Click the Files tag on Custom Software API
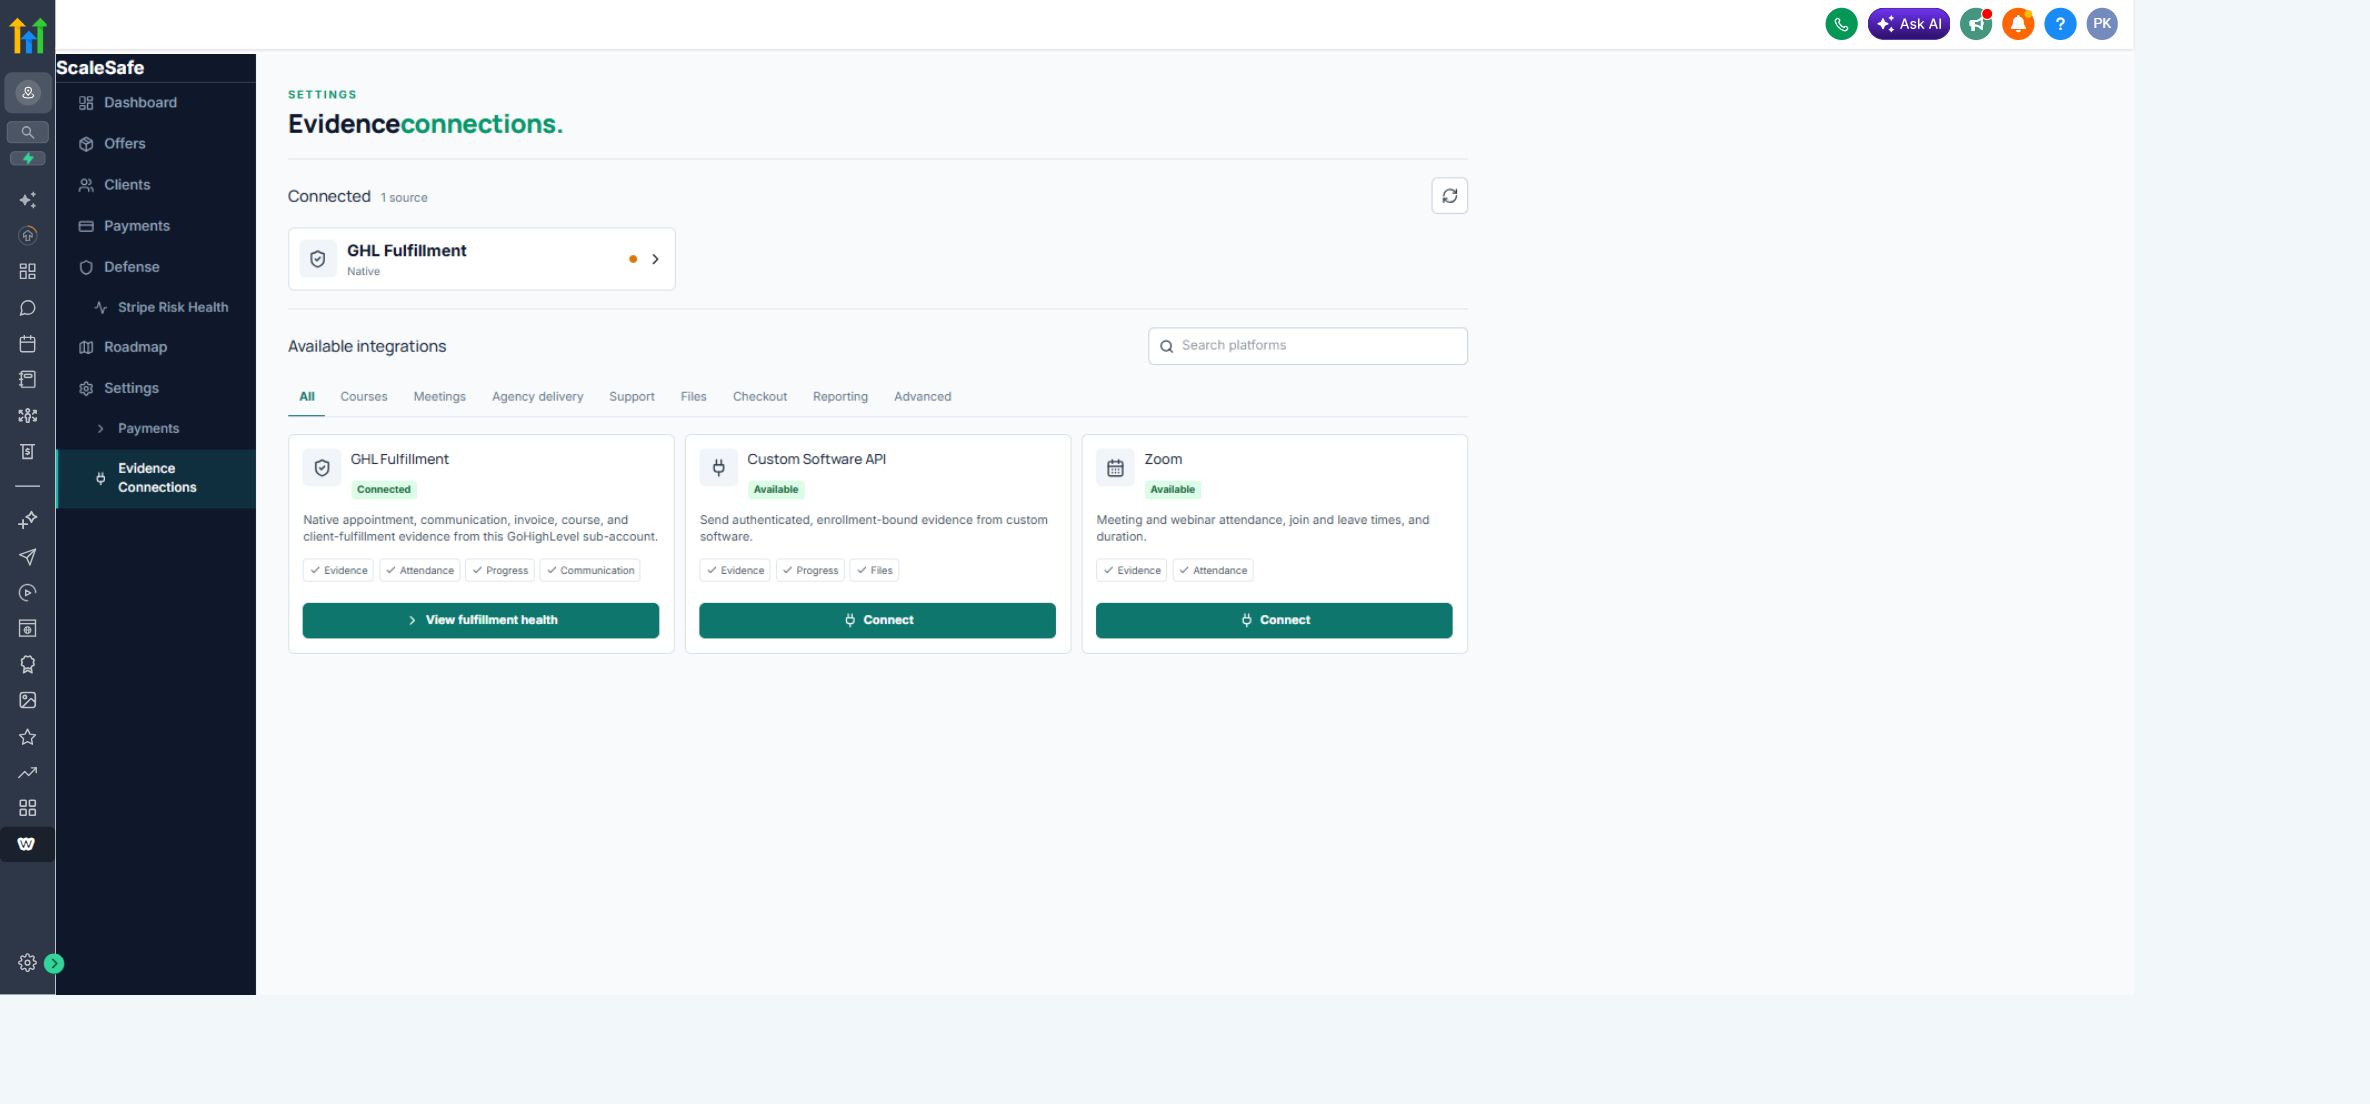 point(874,571)
